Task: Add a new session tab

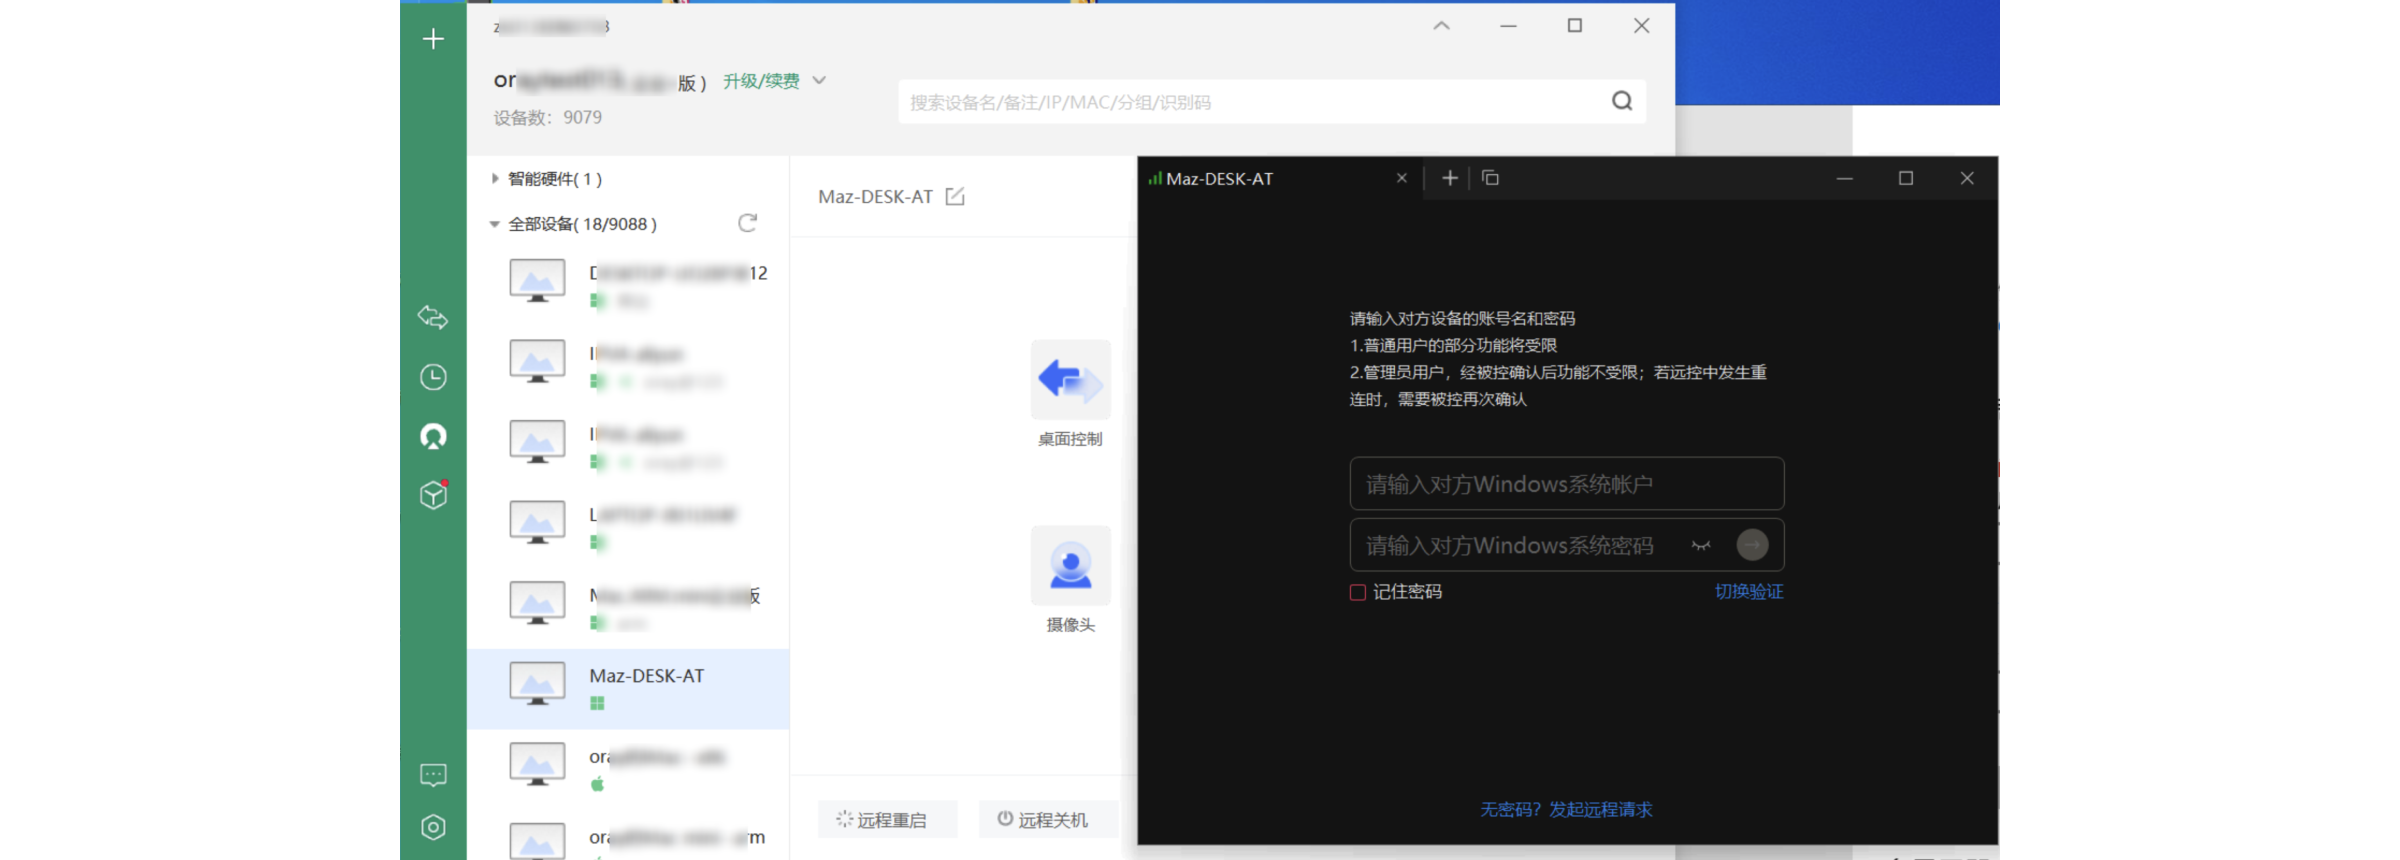Action: tap(1449, 178)
